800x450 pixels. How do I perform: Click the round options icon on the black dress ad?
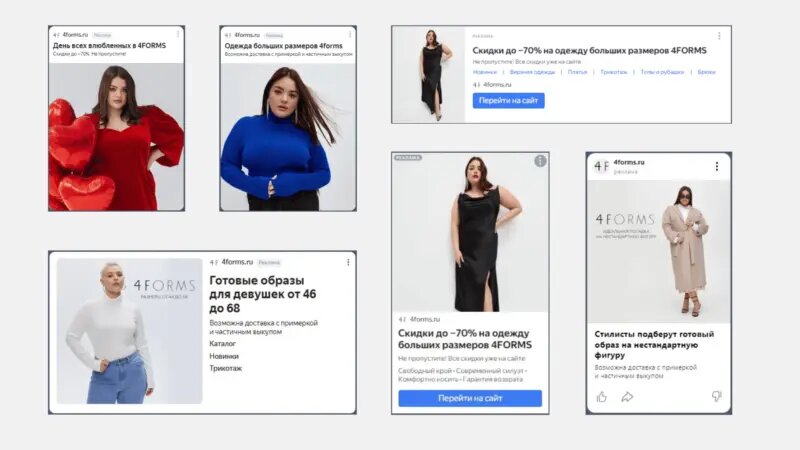click(540, 161)
